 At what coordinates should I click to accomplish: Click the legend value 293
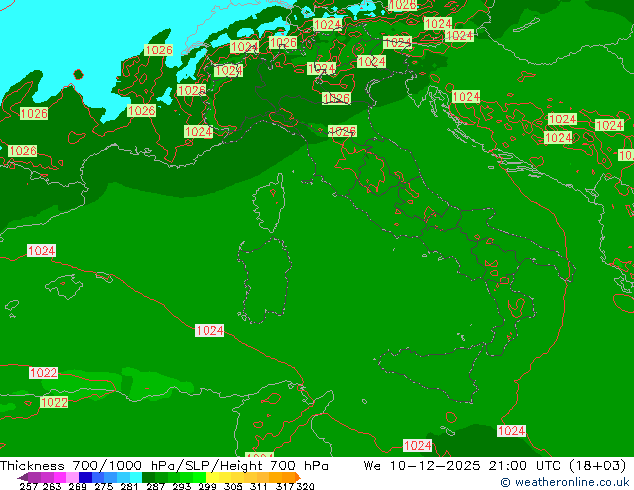tap(181, 486)
